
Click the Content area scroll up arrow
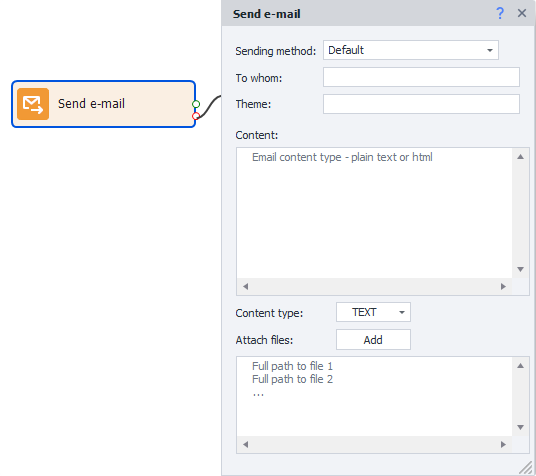tap(520, 157)
